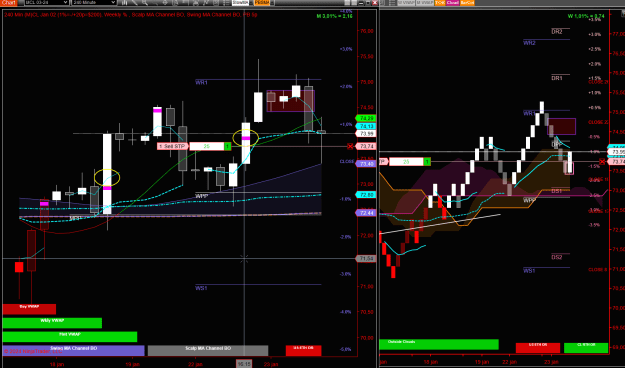Viewport: 625px width, 368px height.
Task: Click the green Mnt VWAP button
Action: [70, 337]
